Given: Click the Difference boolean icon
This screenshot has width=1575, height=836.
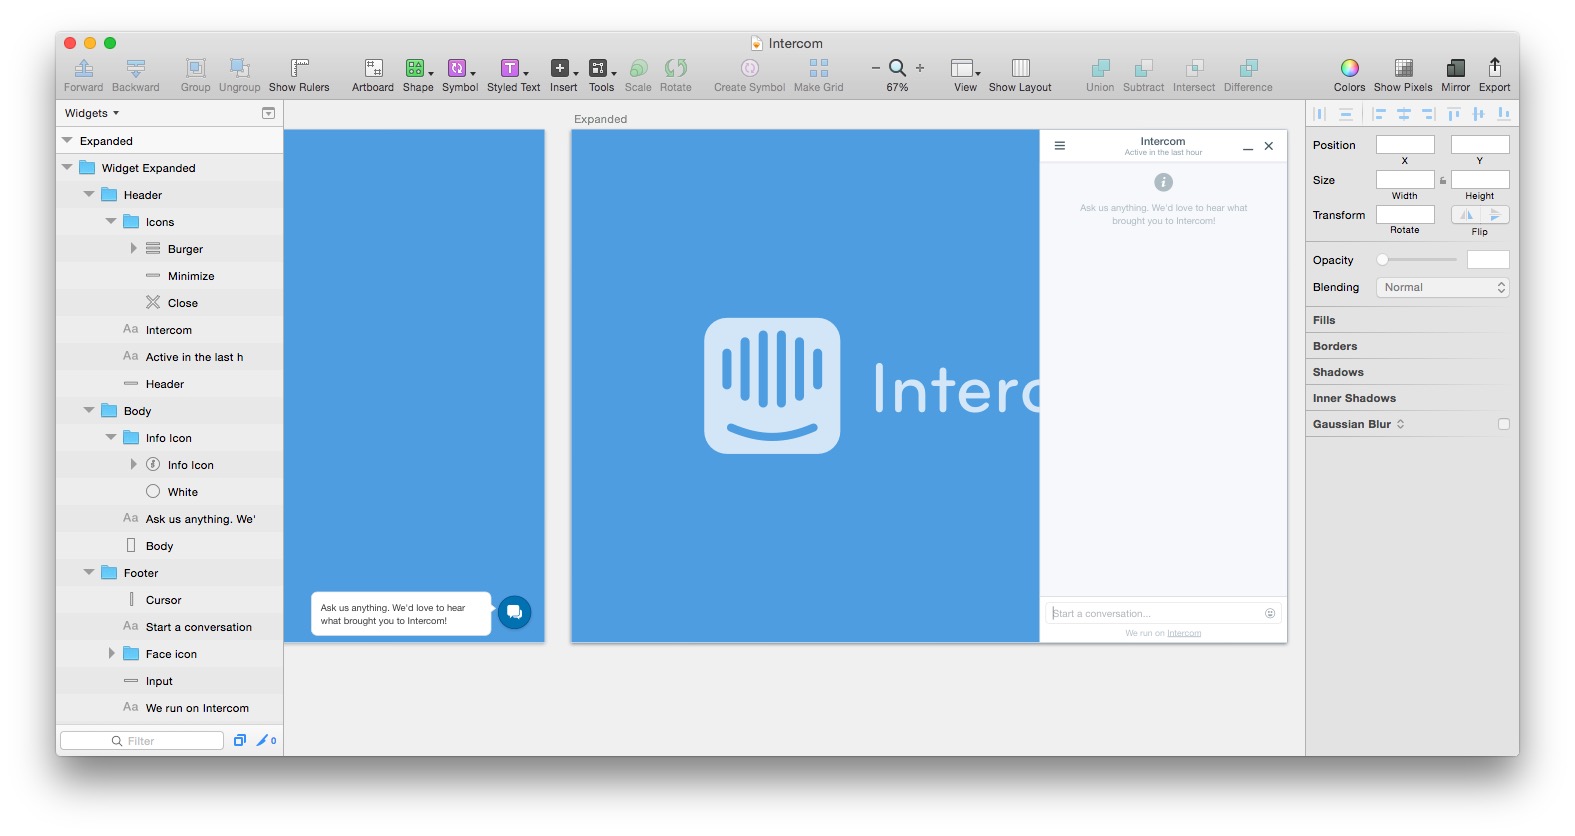Looking at the screenshot, I should pos(1248,68).
